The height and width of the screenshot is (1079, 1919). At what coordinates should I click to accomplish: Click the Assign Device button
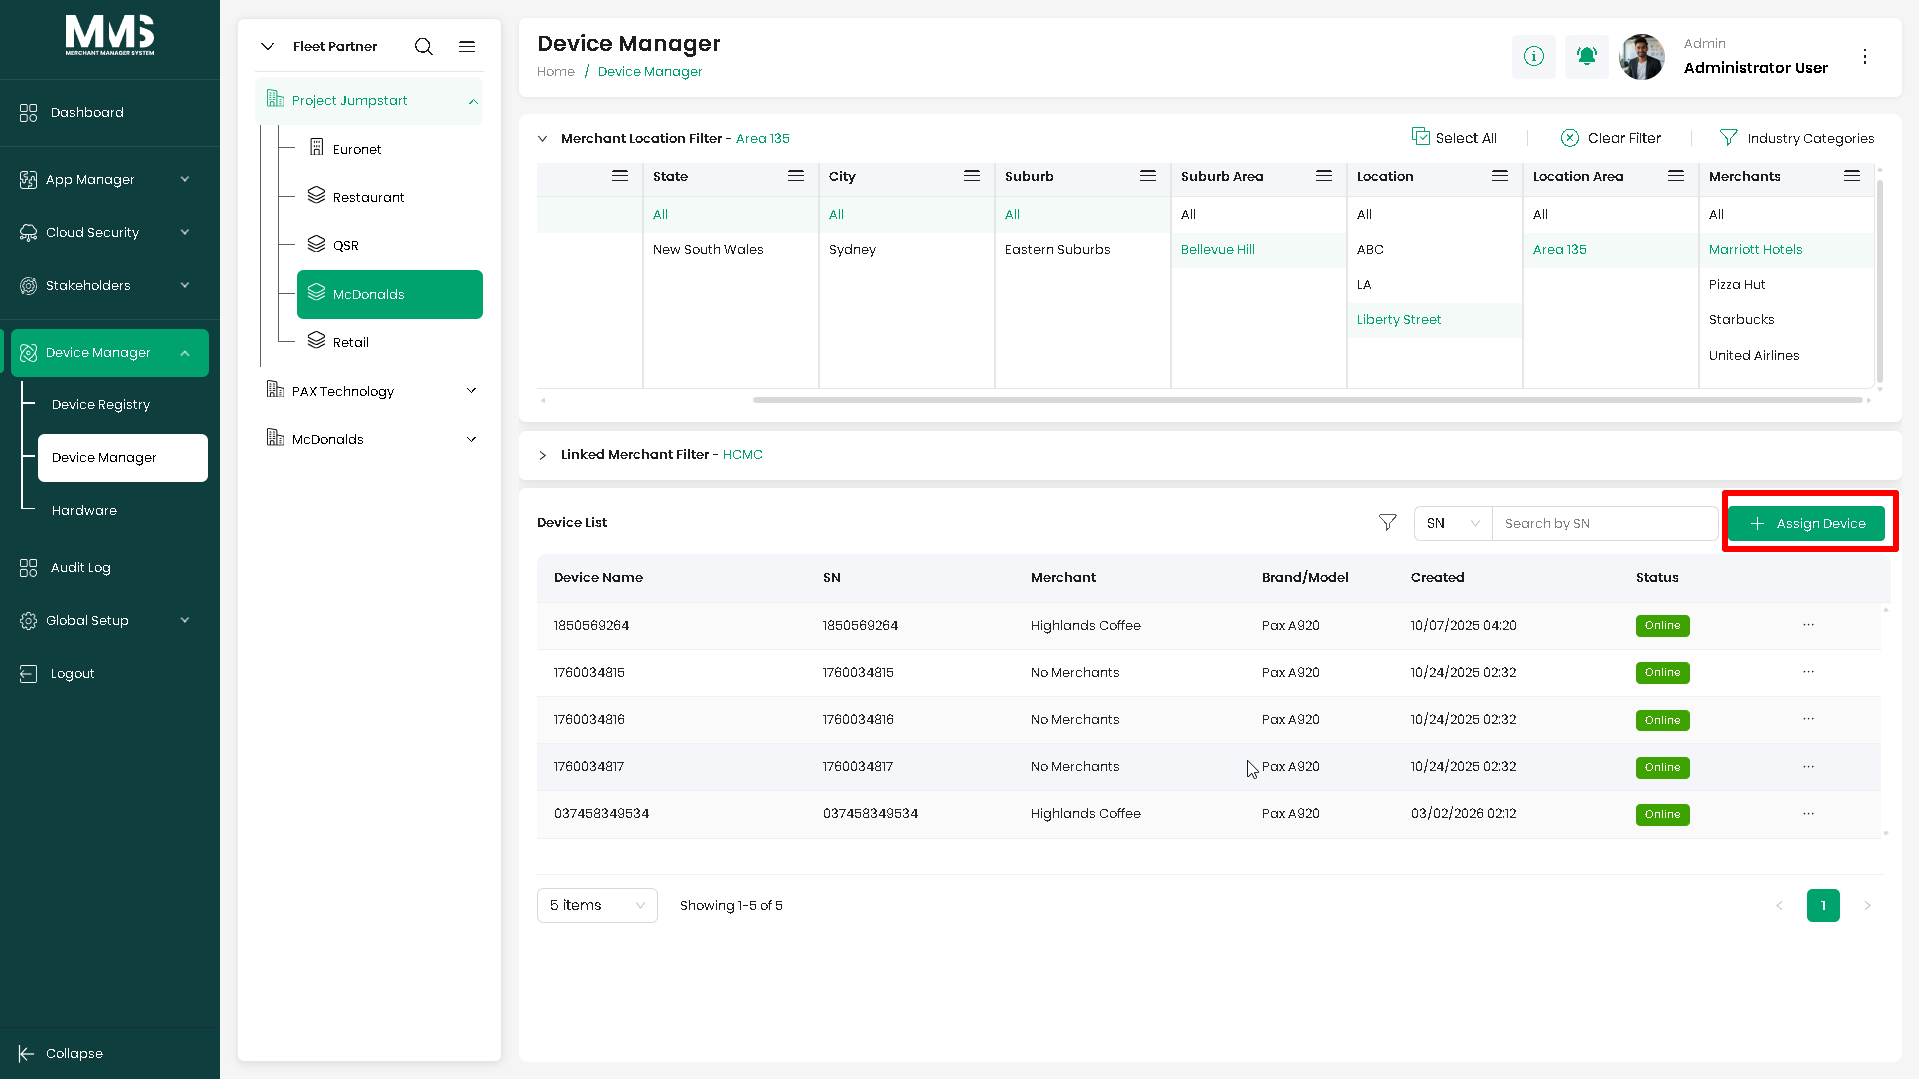1806,523
